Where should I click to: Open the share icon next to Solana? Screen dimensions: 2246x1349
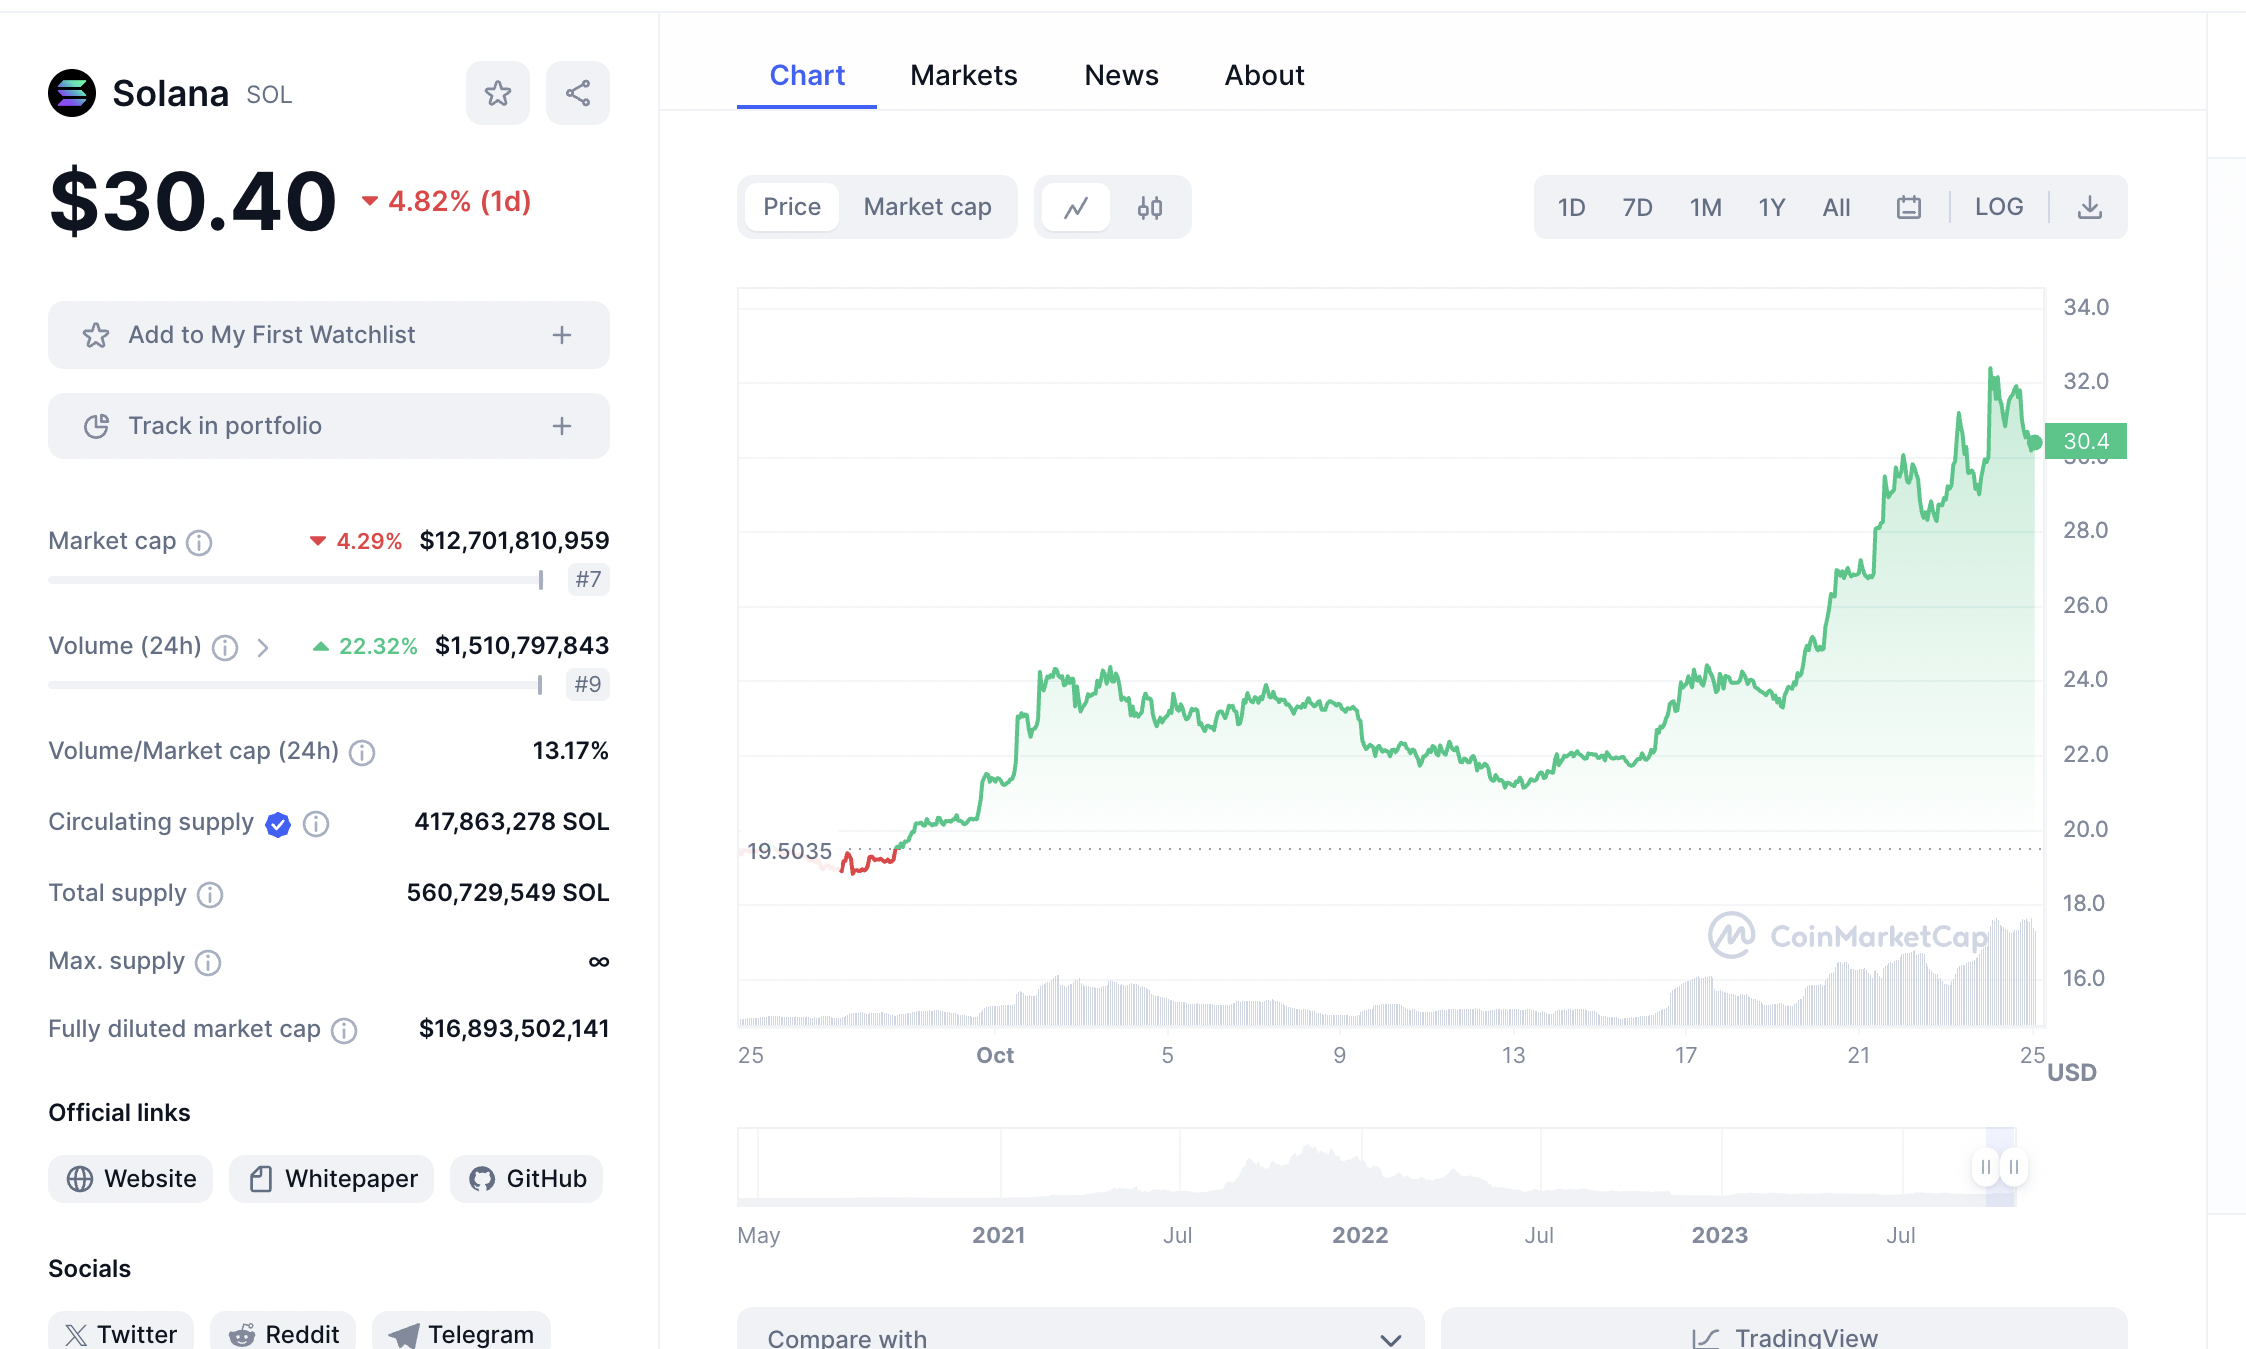pyautogui.click(x=578, y=93)
